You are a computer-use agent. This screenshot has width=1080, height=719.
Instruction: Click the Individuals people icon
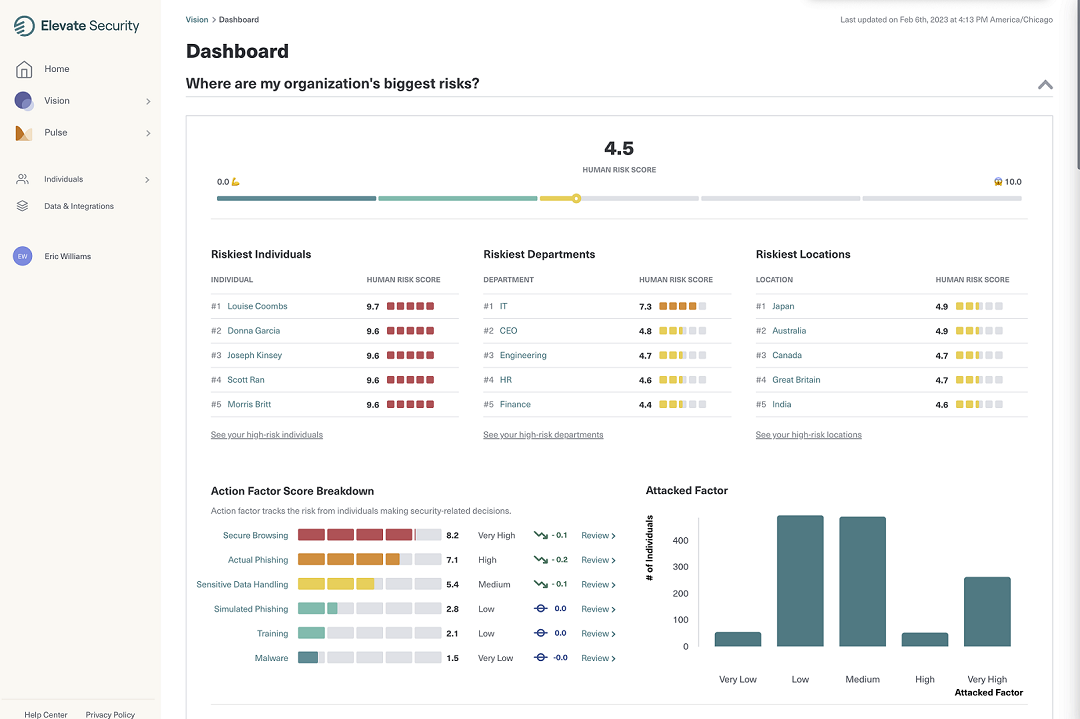coord(22,180)
